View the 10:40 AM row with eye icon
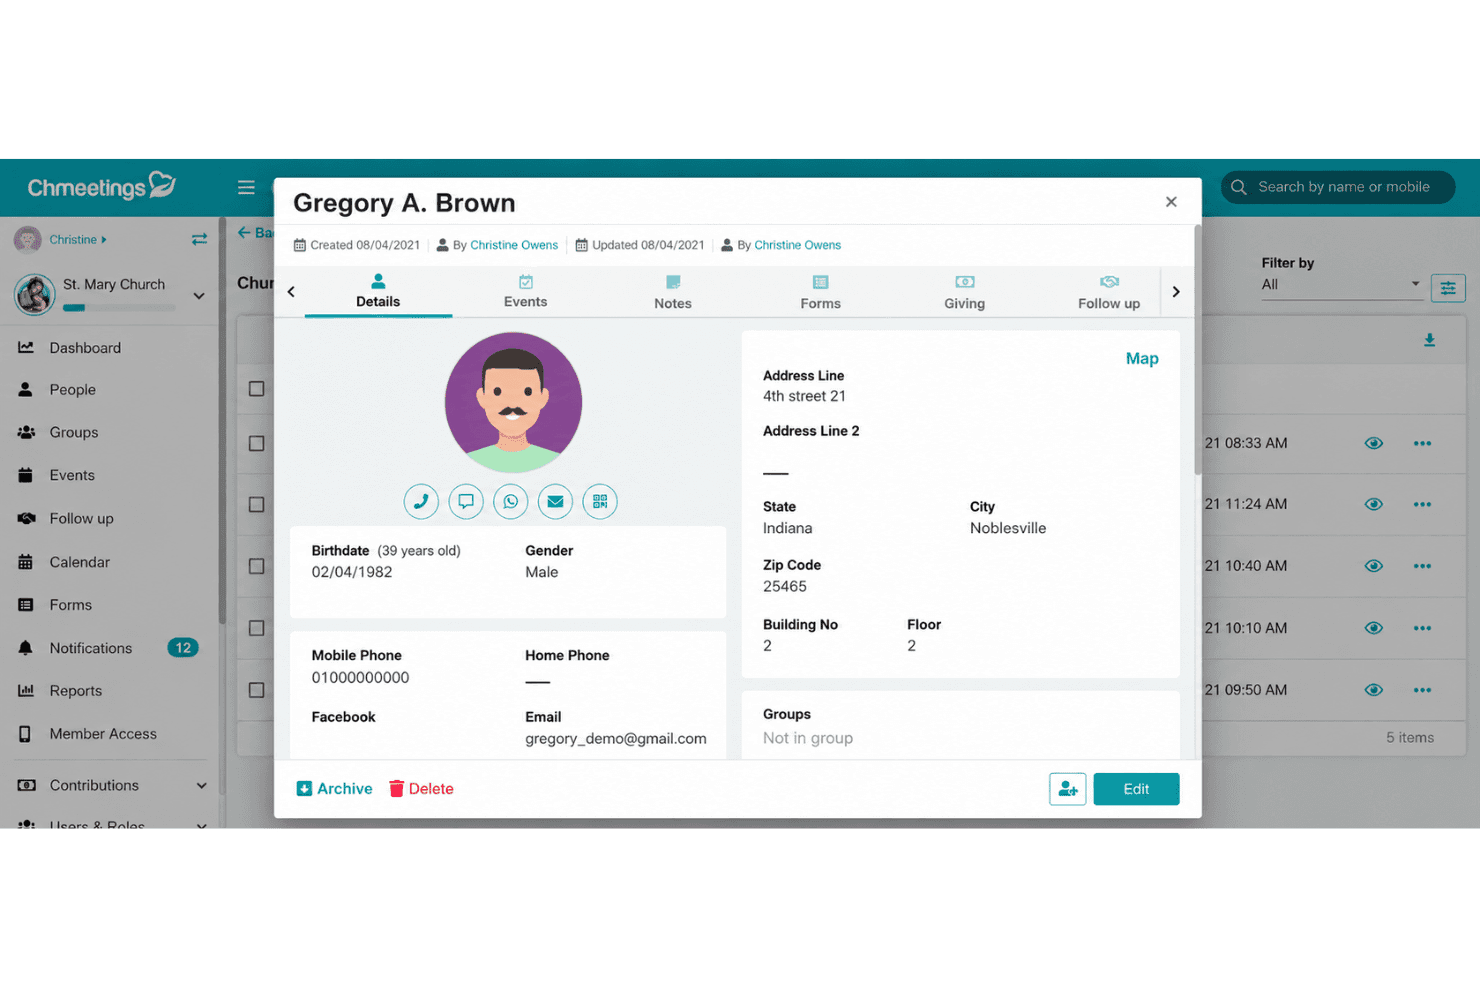Screen dimensions: 1480x987 point(1374,566)
